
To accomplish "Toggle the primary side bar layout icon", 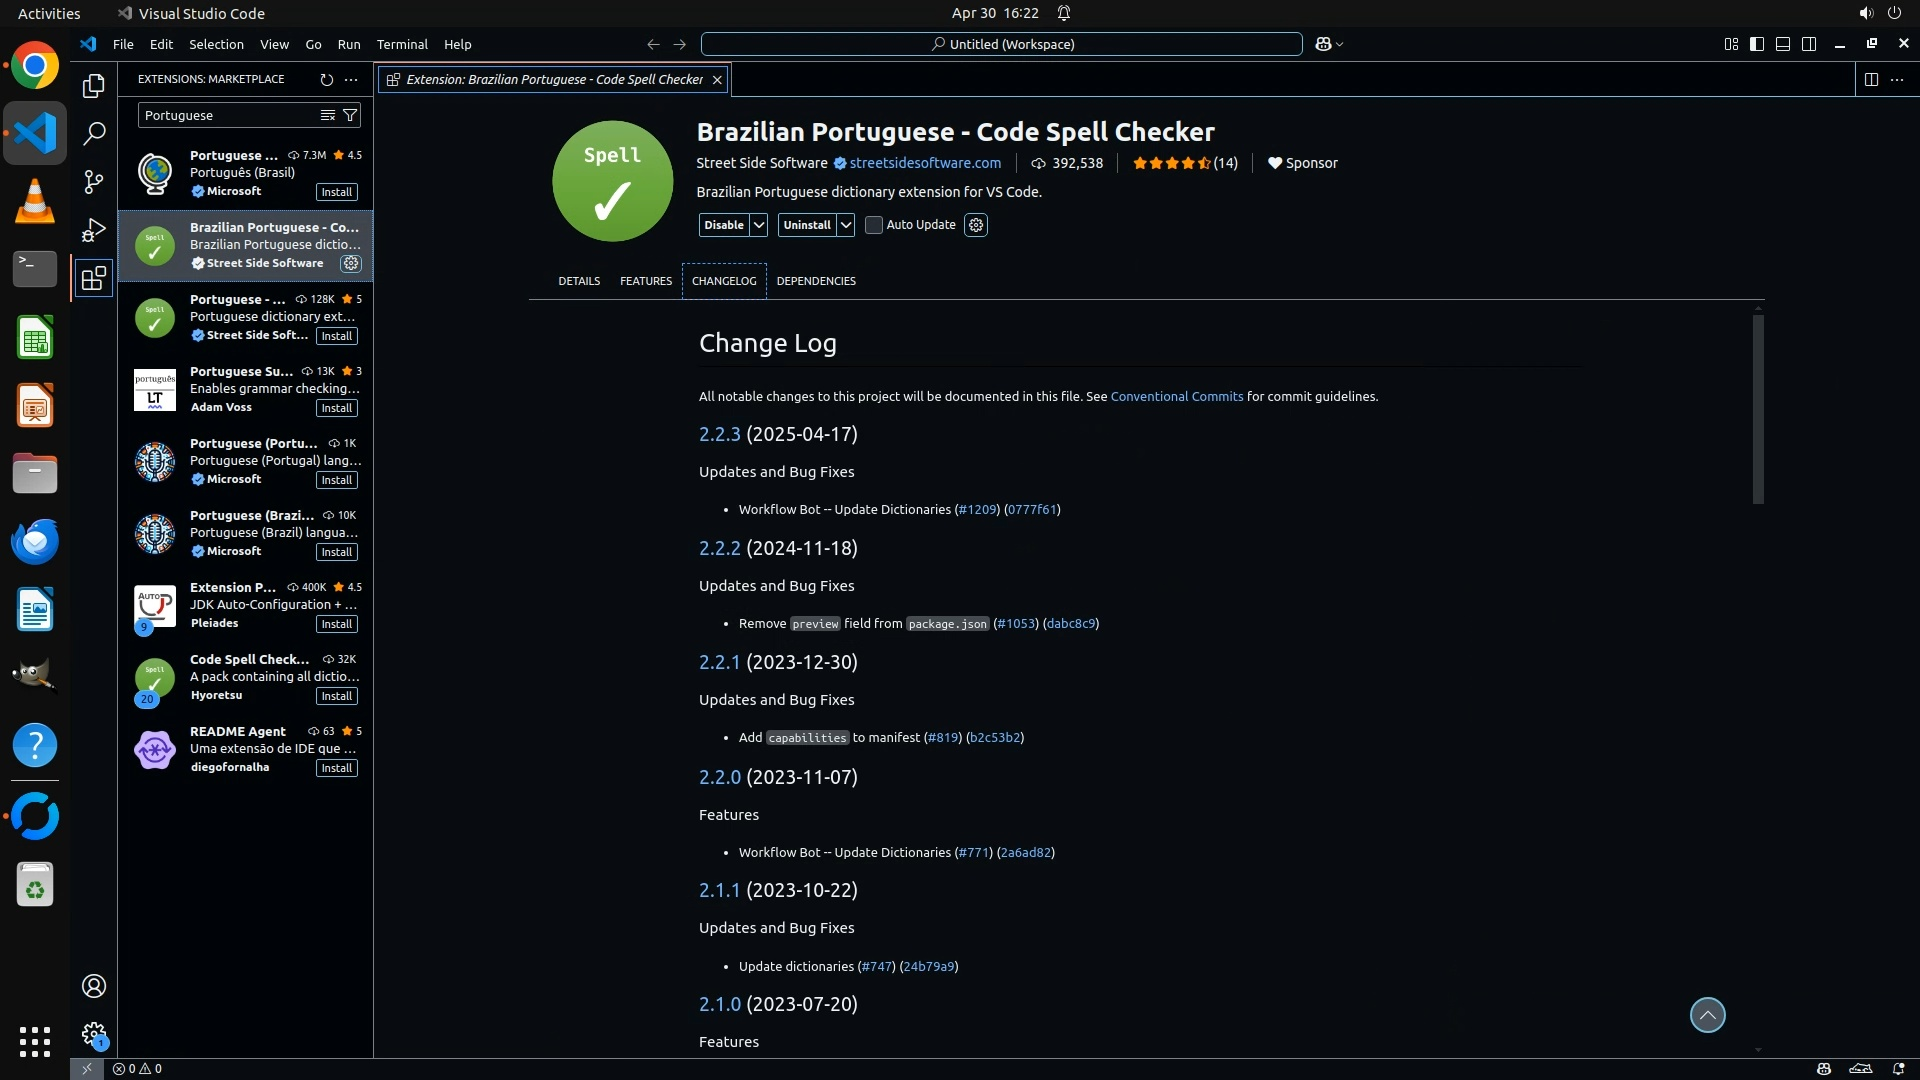I will (1757, 44).
